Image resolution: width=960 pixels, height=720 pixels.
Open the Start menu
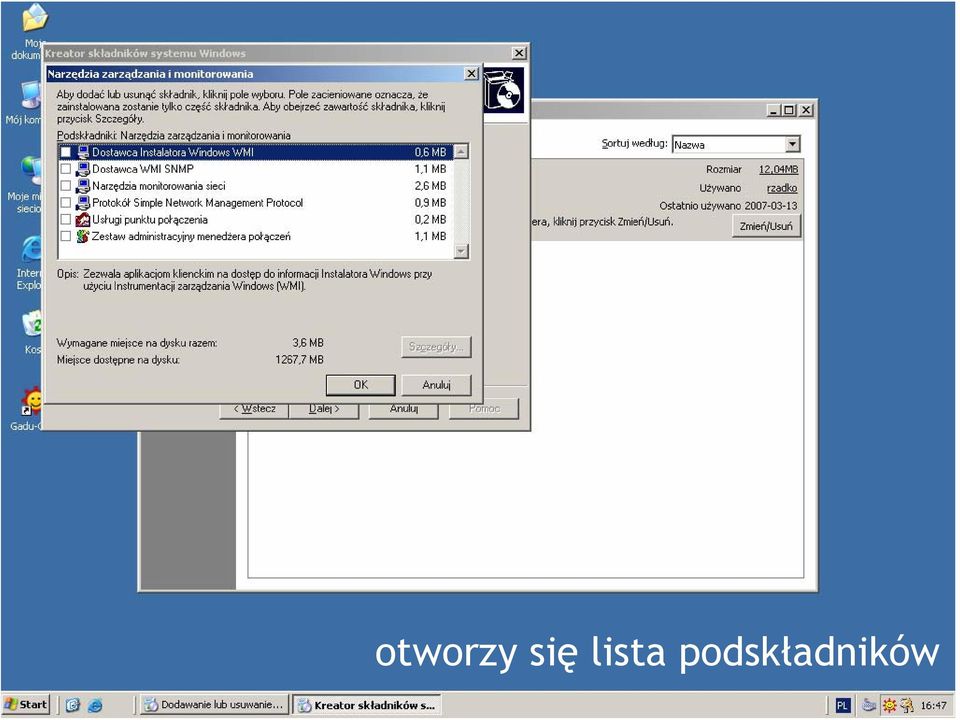coord(26,705)
